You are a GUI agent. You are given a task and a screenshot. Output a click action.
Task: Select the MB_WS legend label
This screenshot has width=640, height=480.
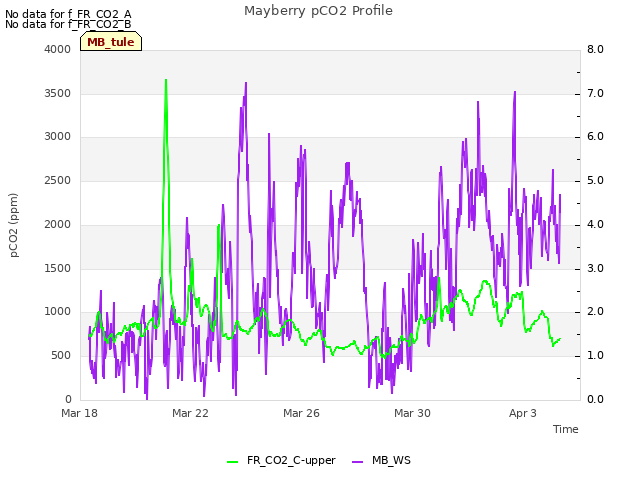(x=391, y=460)
